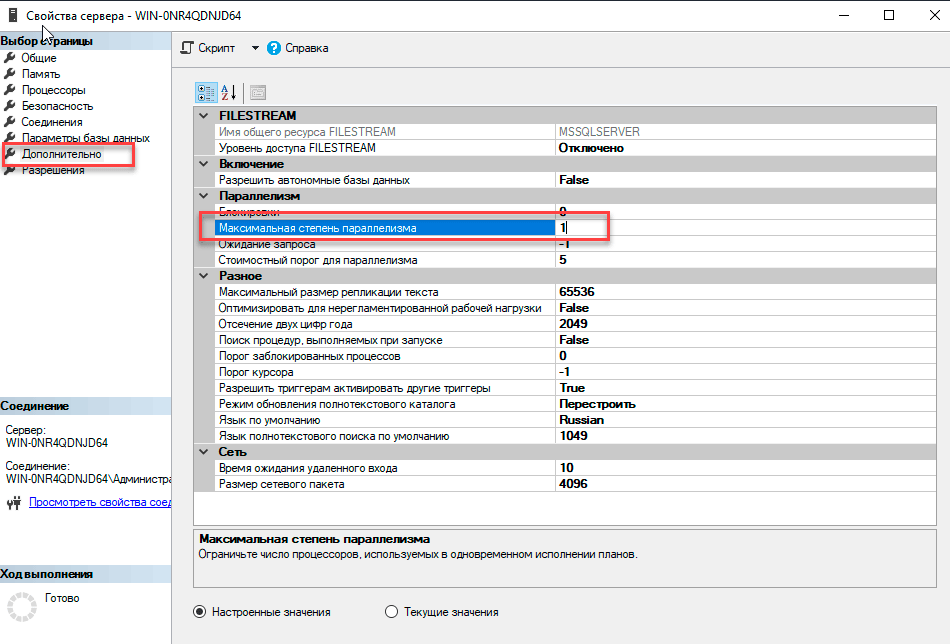Sort properties alphabetically with A-Z icon

click(229, 93)
